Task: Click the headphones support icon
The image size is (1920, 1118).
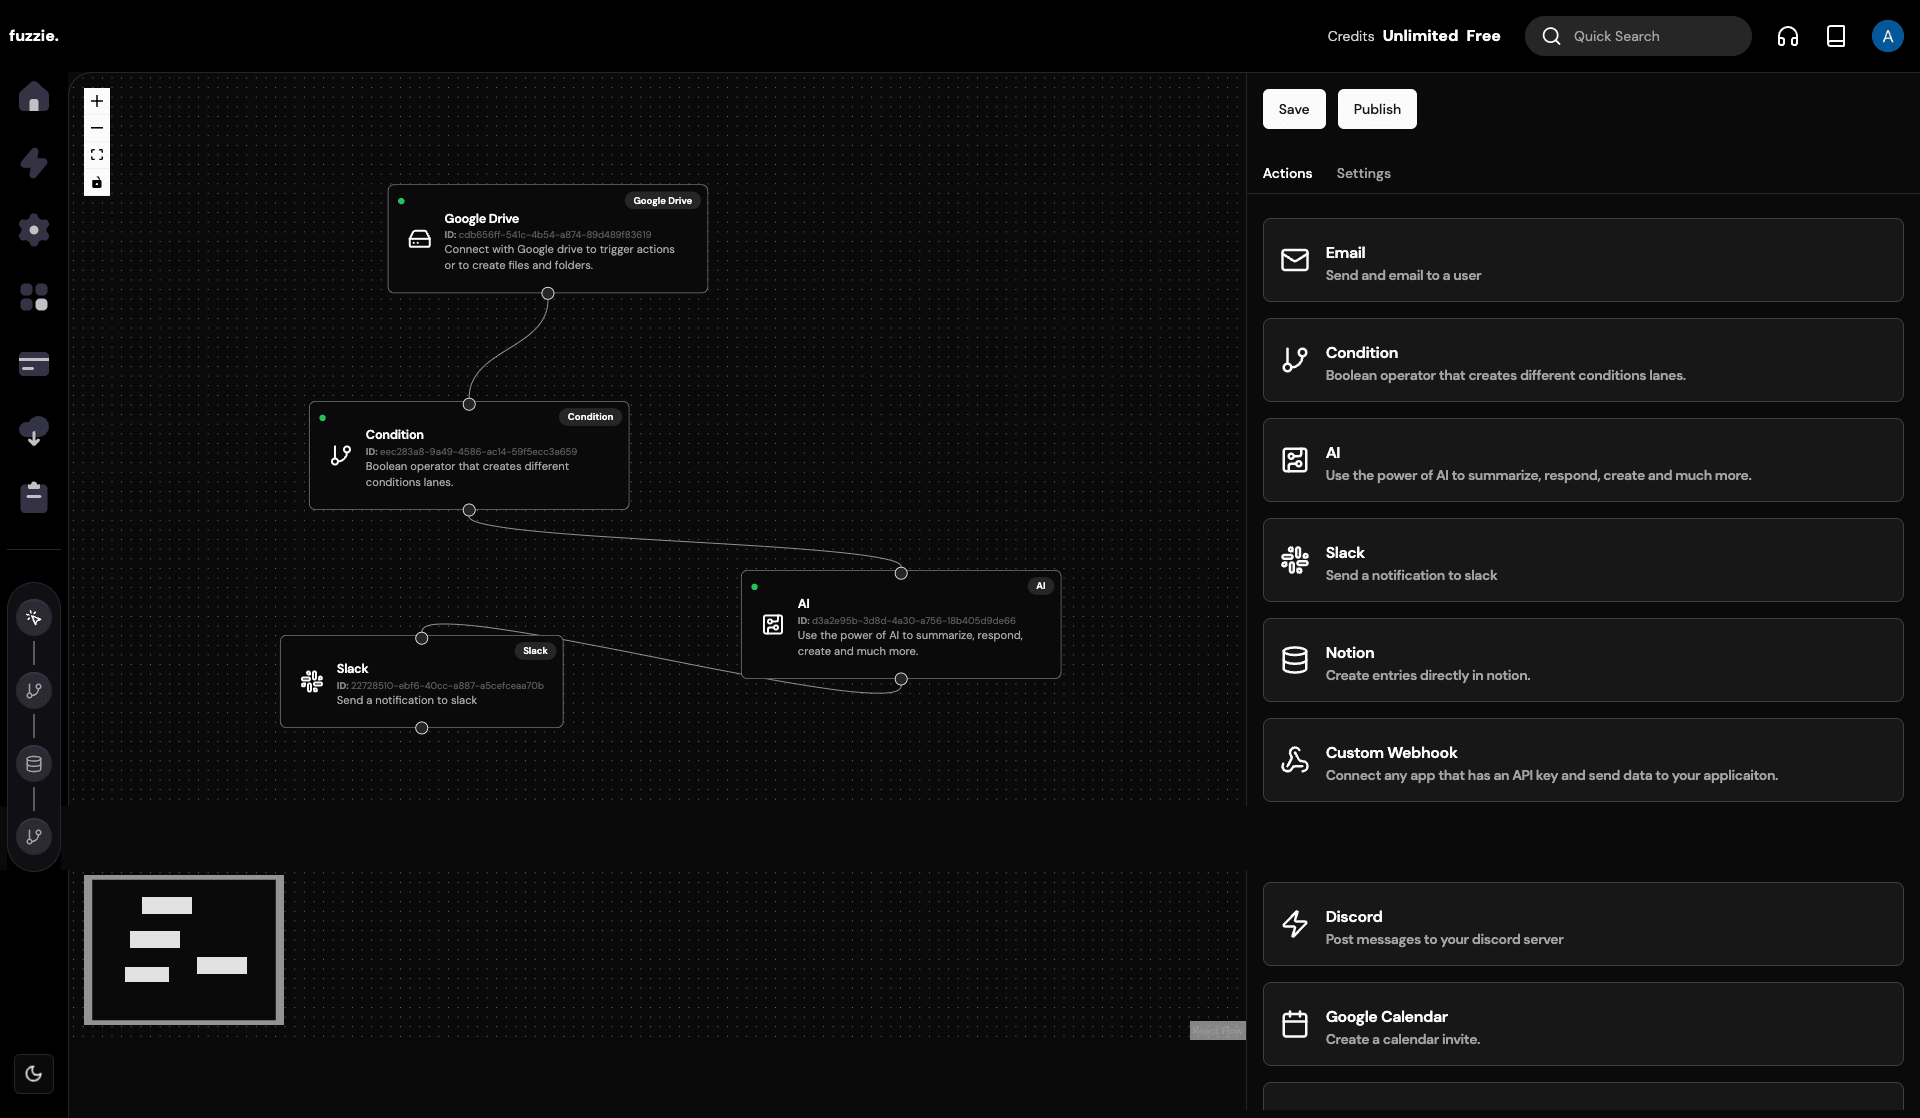Action: pos(1788,36)
